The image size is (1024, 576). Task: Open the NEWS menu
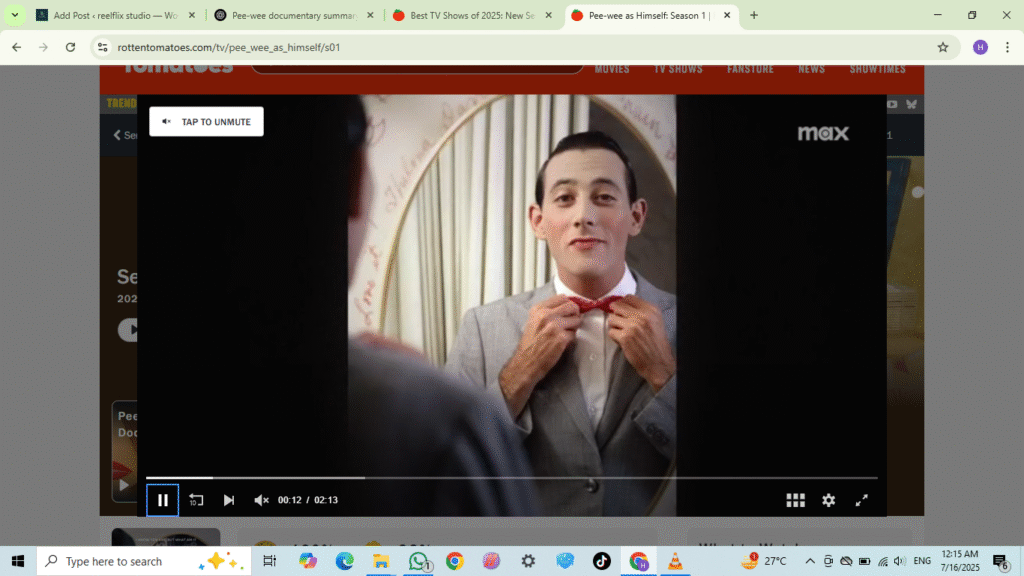coord(812,69)
